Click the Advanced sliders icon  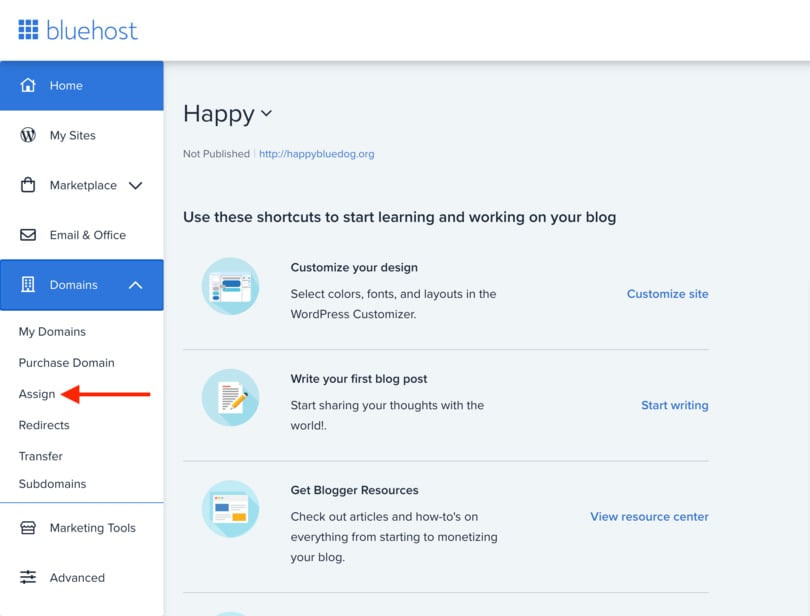click(x=28, y=577)
